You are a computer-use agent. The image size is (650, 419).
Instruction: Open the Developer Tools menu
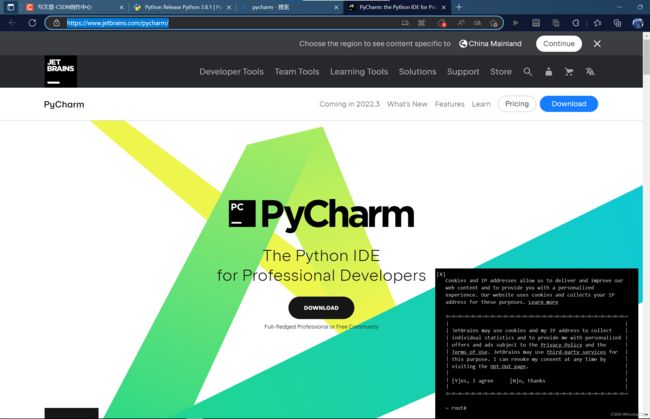[x=231, y=72]
